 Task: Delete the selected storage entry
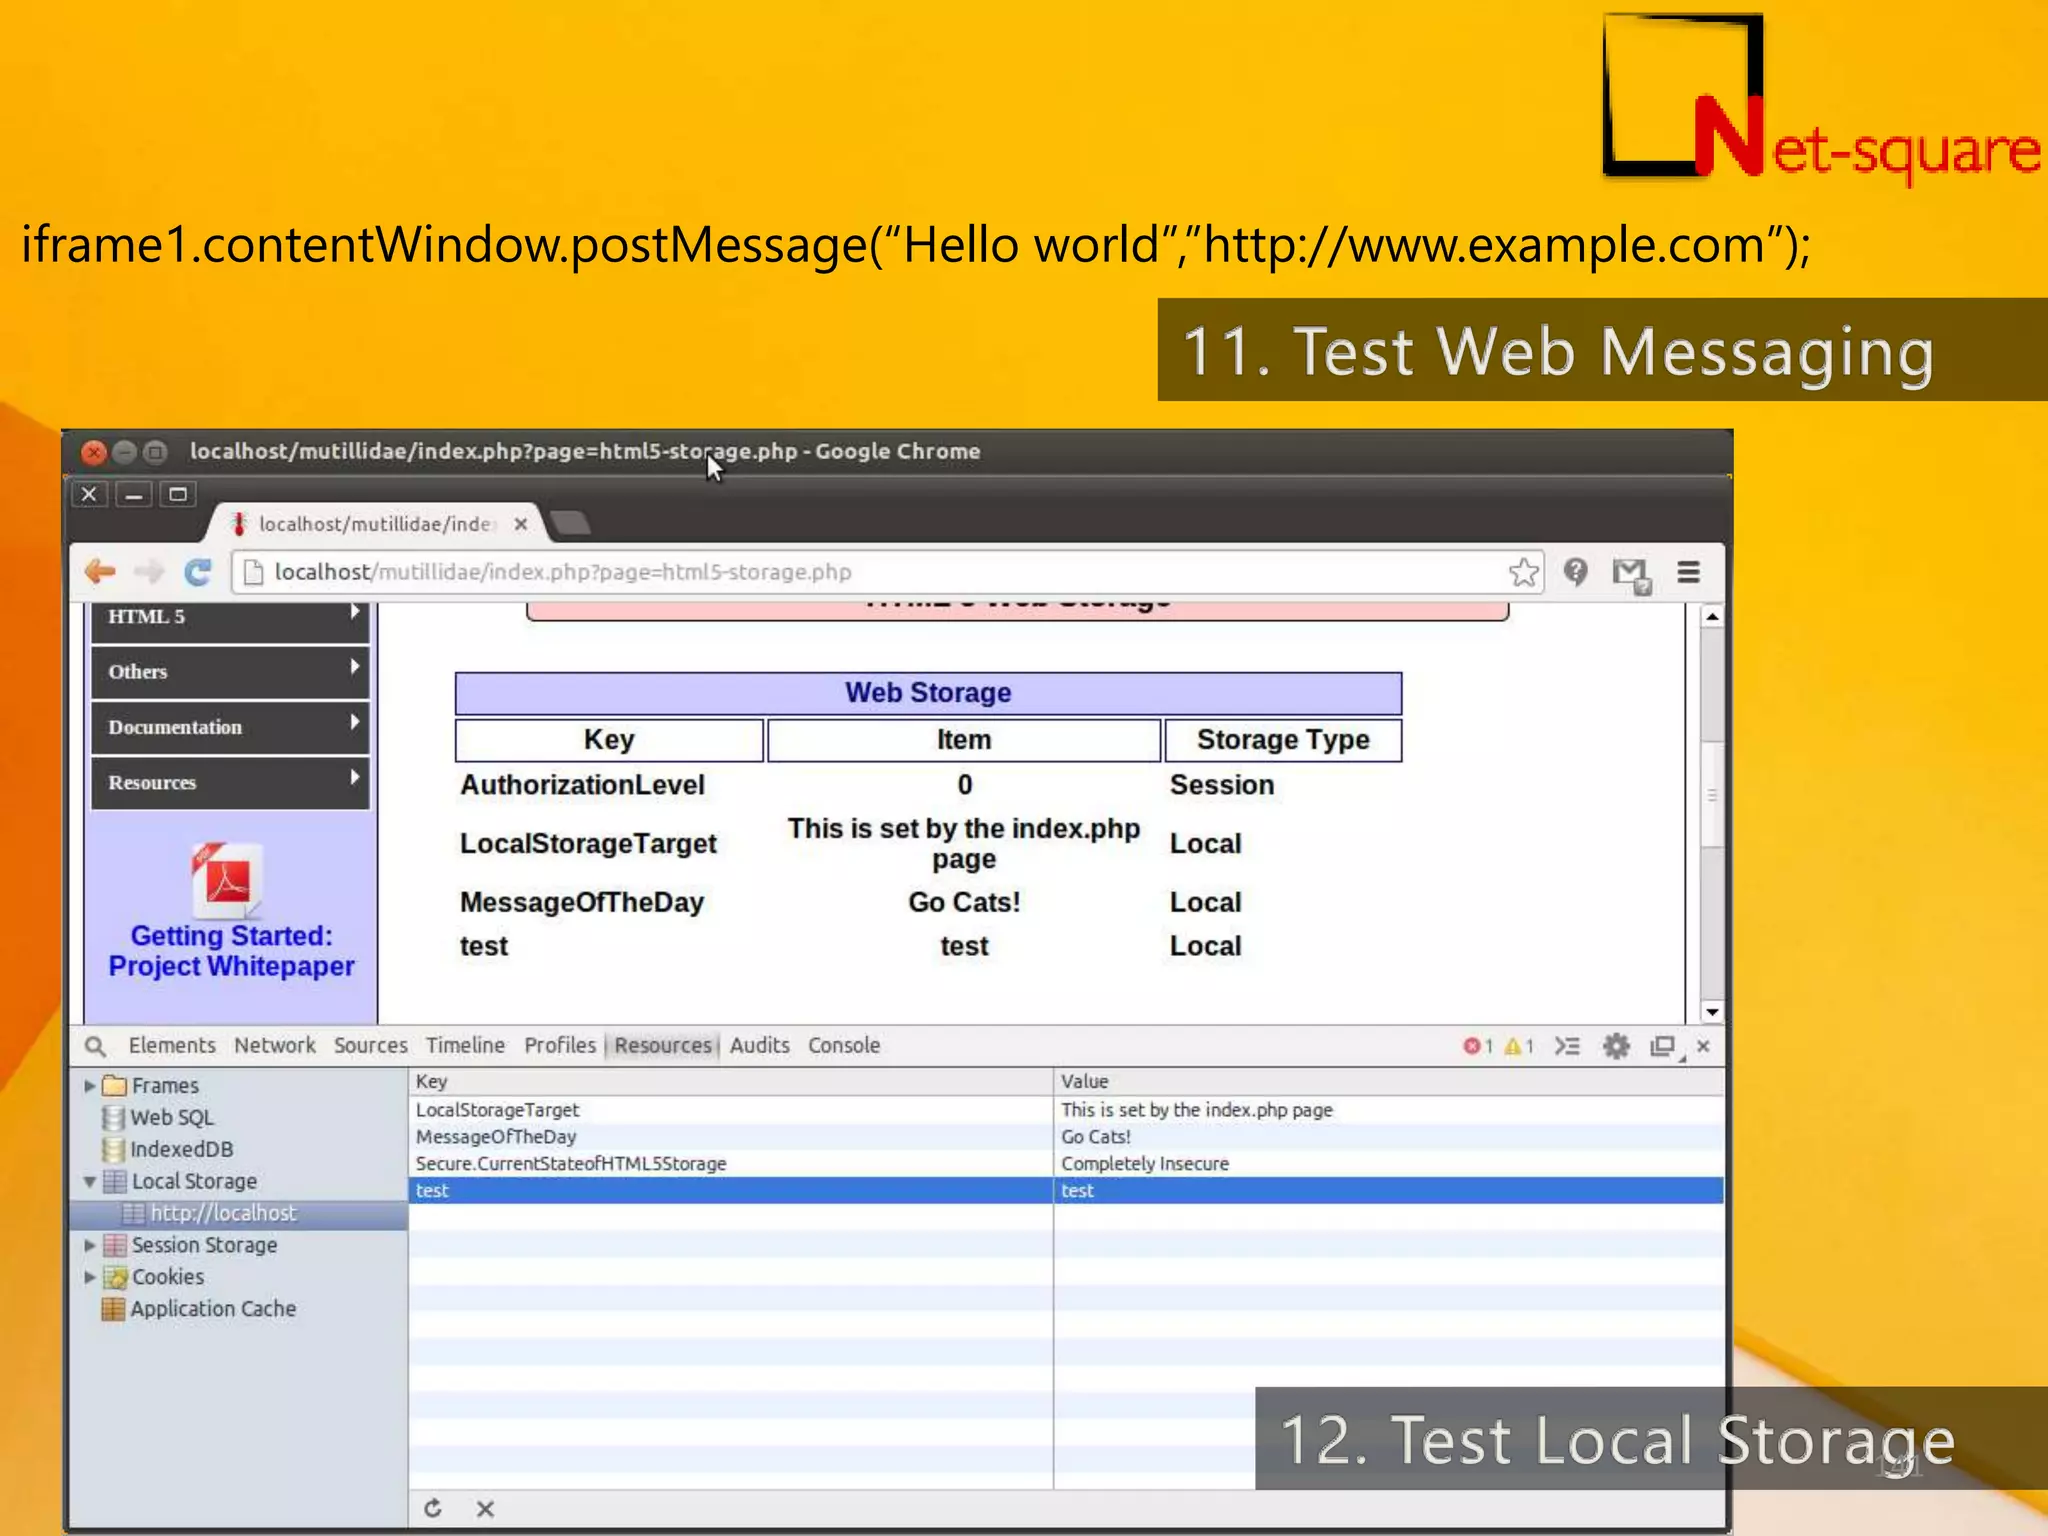click(x=485, y=1508)
